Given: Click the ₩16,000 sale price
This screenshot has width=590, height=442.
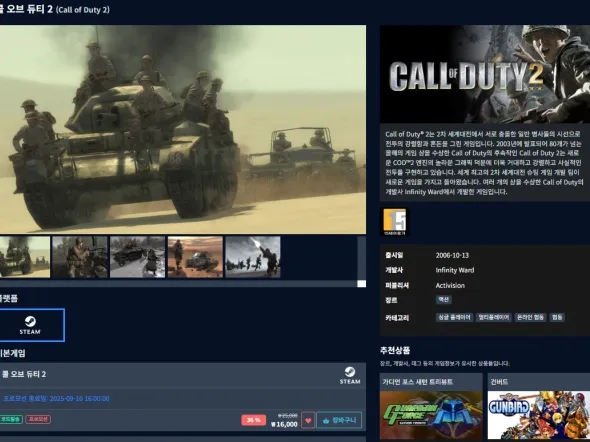Looking at the screenshot, I should tap(284, 424).
